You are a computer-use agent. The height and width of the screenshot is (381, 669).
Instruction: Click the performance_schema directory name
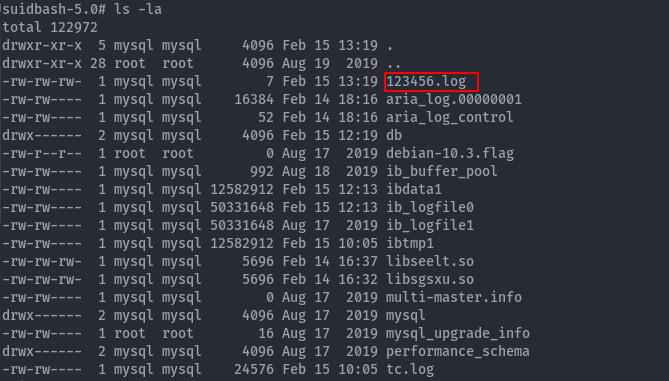[x=458, y=351]
